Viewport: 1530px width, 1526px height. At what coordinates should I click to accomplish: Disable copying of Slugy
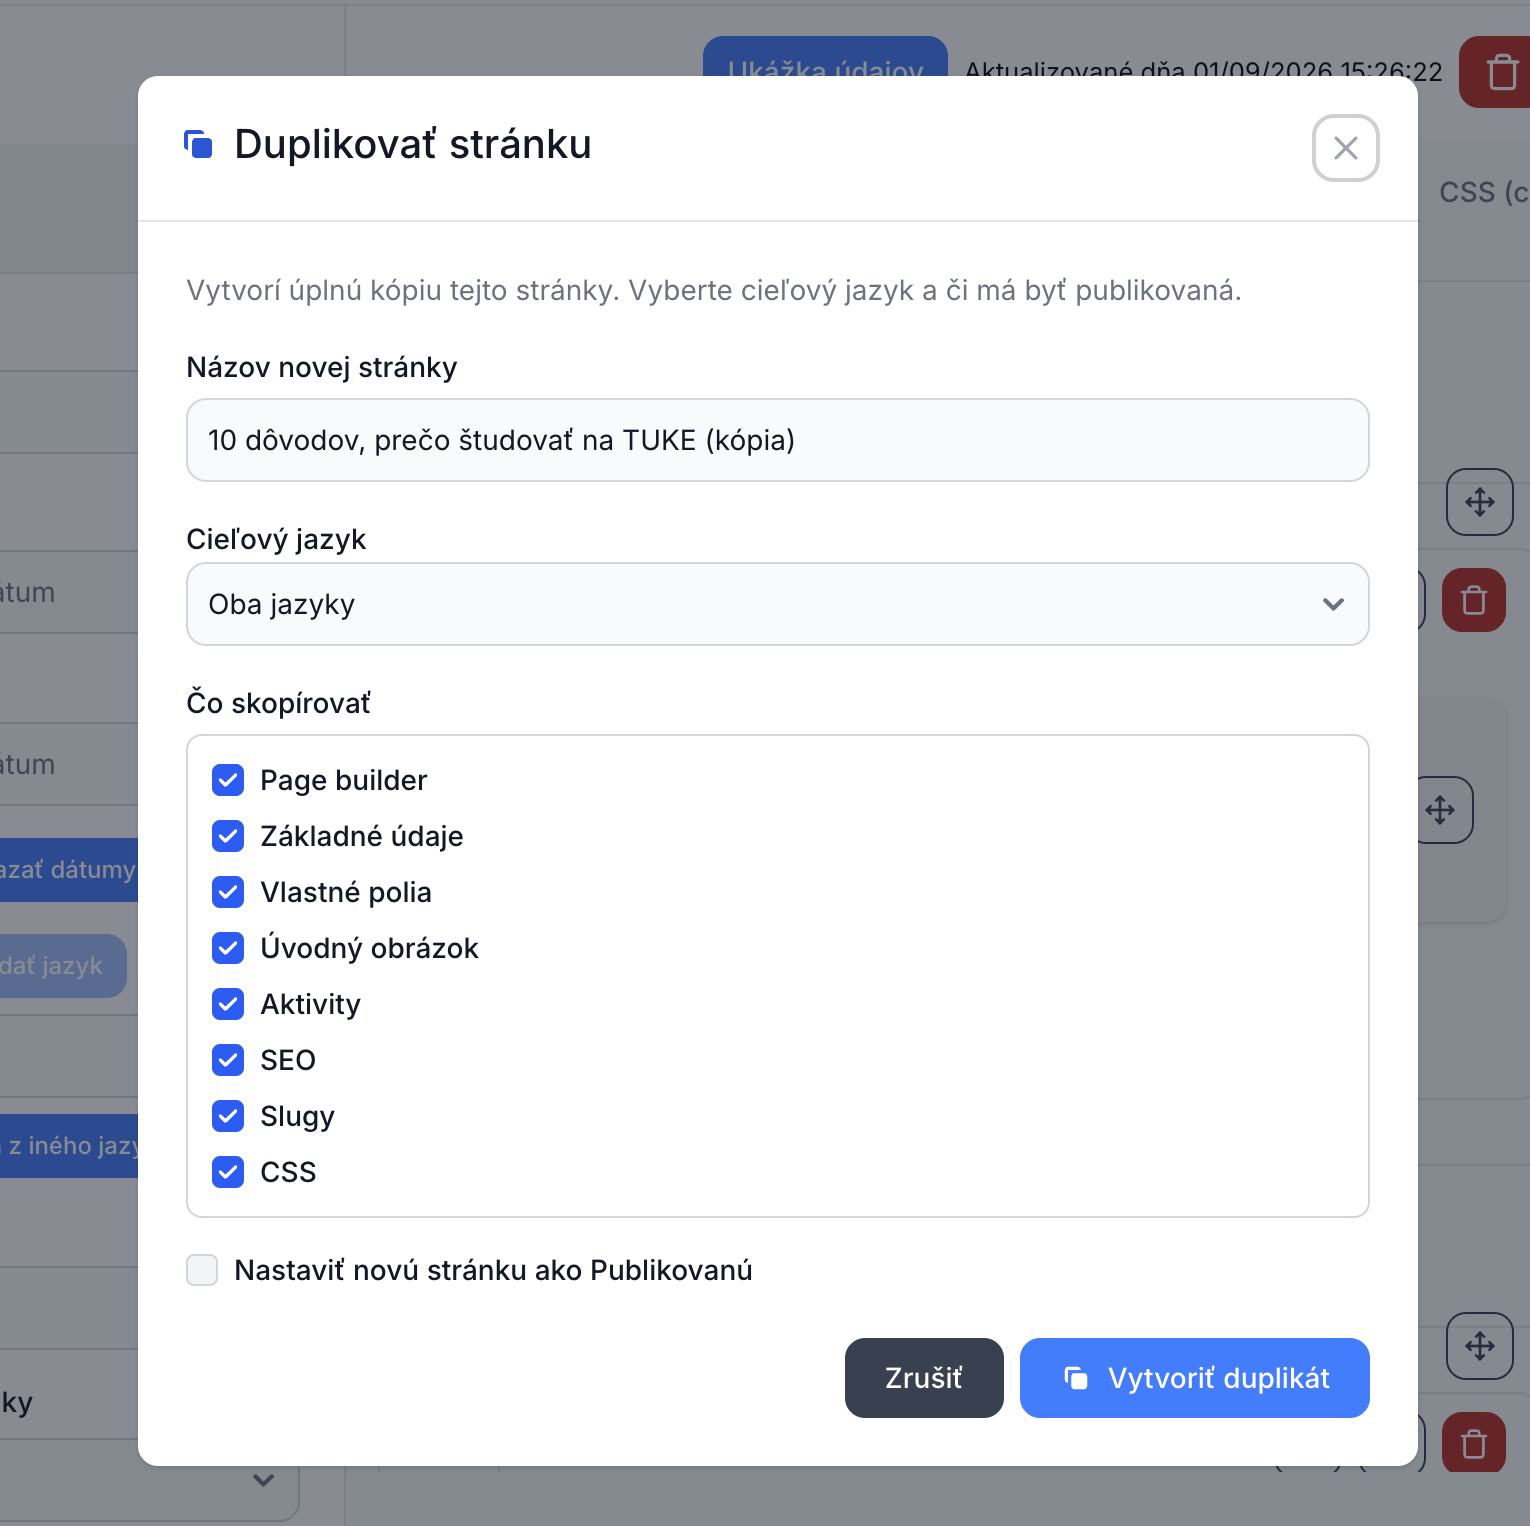[x=228, y=1116]
